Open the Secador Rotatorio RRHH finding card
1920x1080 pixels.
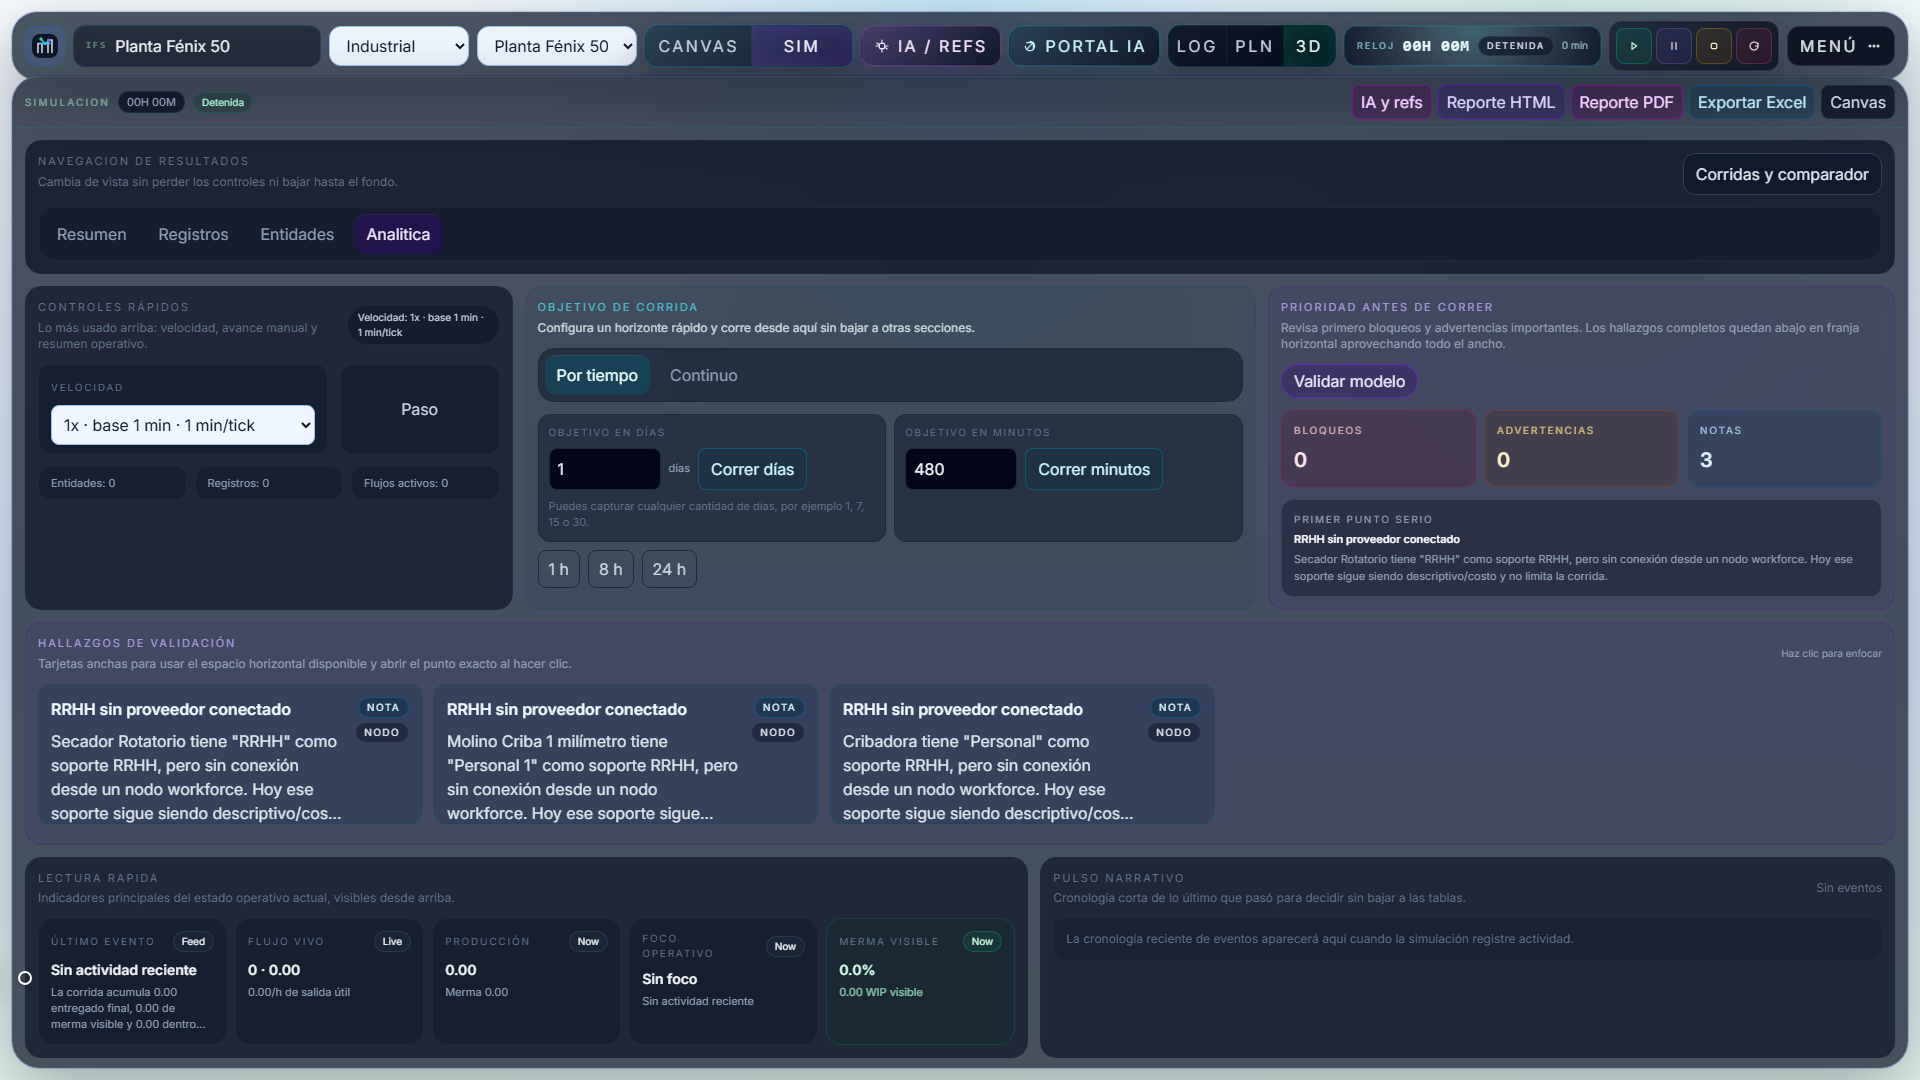230,754
